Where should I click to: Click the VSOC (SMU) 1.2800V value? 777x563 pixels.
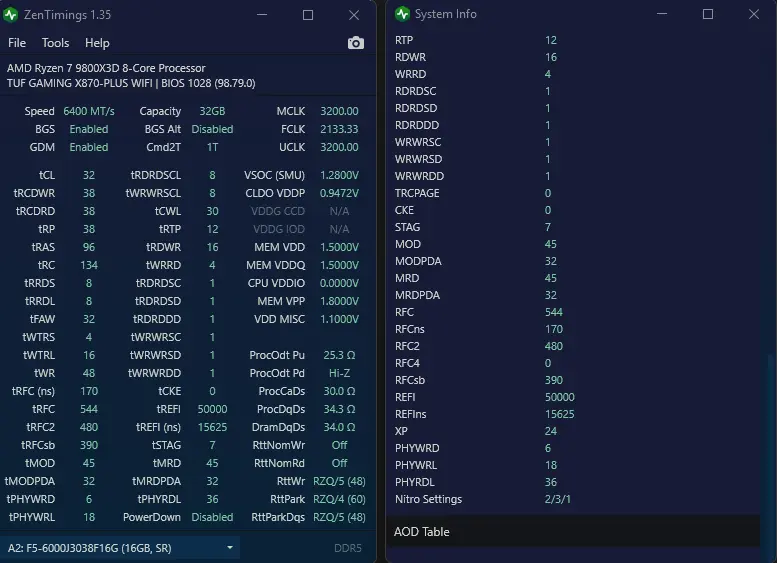point(339,175)
